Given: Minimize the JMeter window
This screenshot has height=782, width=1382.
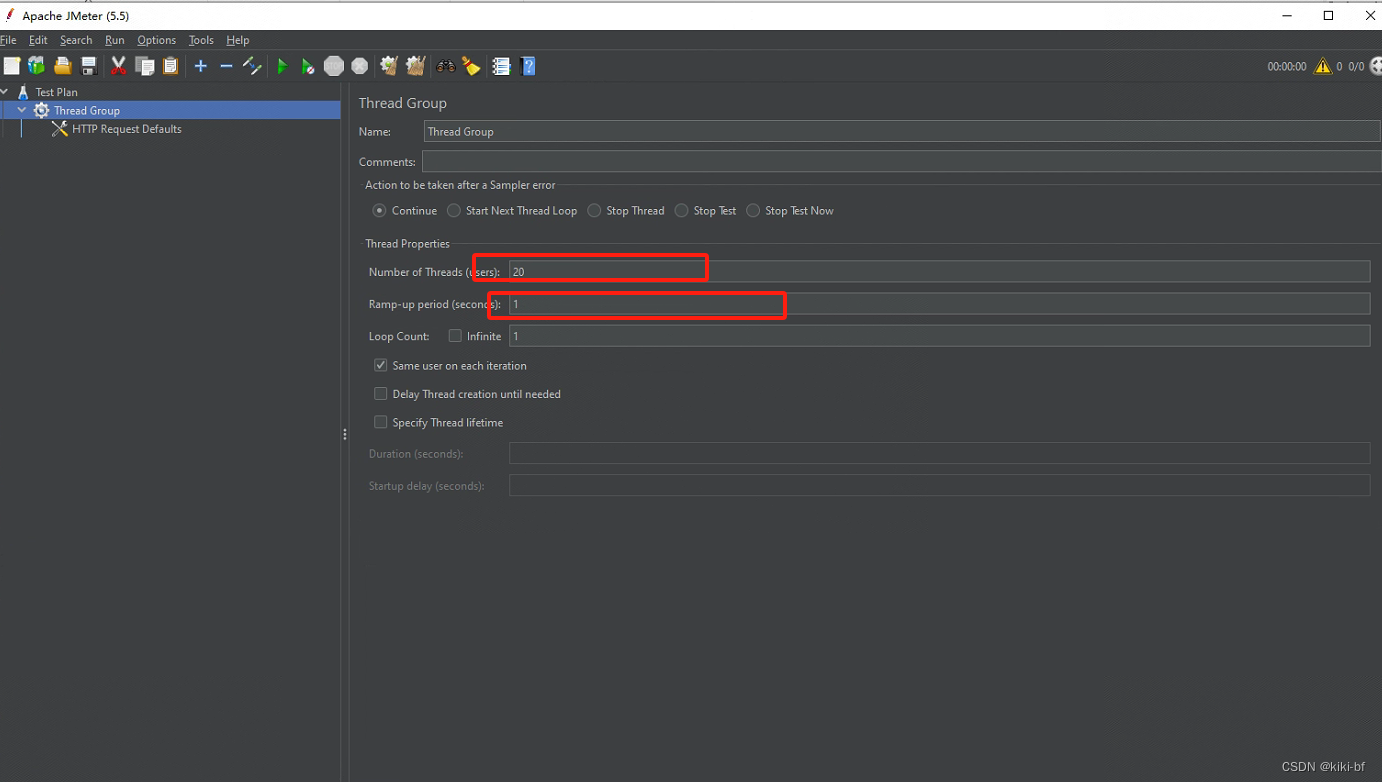Looking at the screenshot, I should click(1285, 15).
